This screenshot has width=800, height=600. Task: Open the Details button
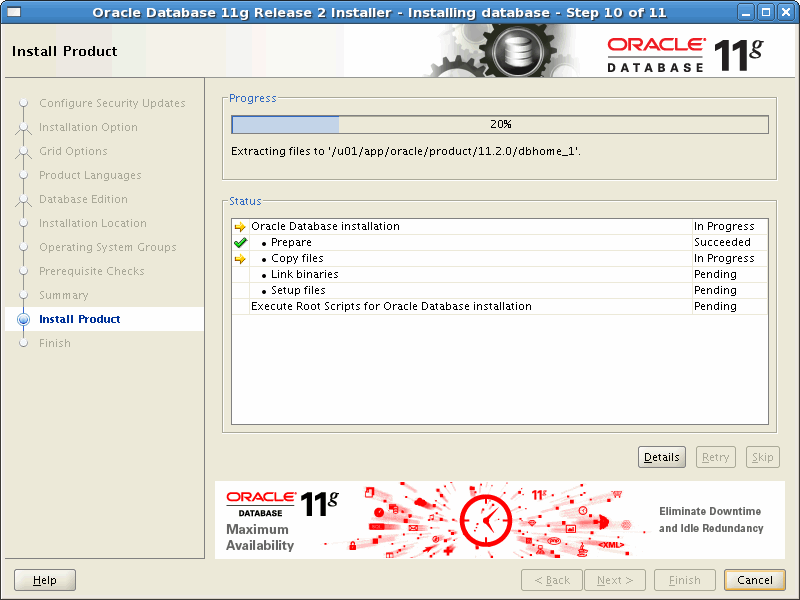[662, 457]
